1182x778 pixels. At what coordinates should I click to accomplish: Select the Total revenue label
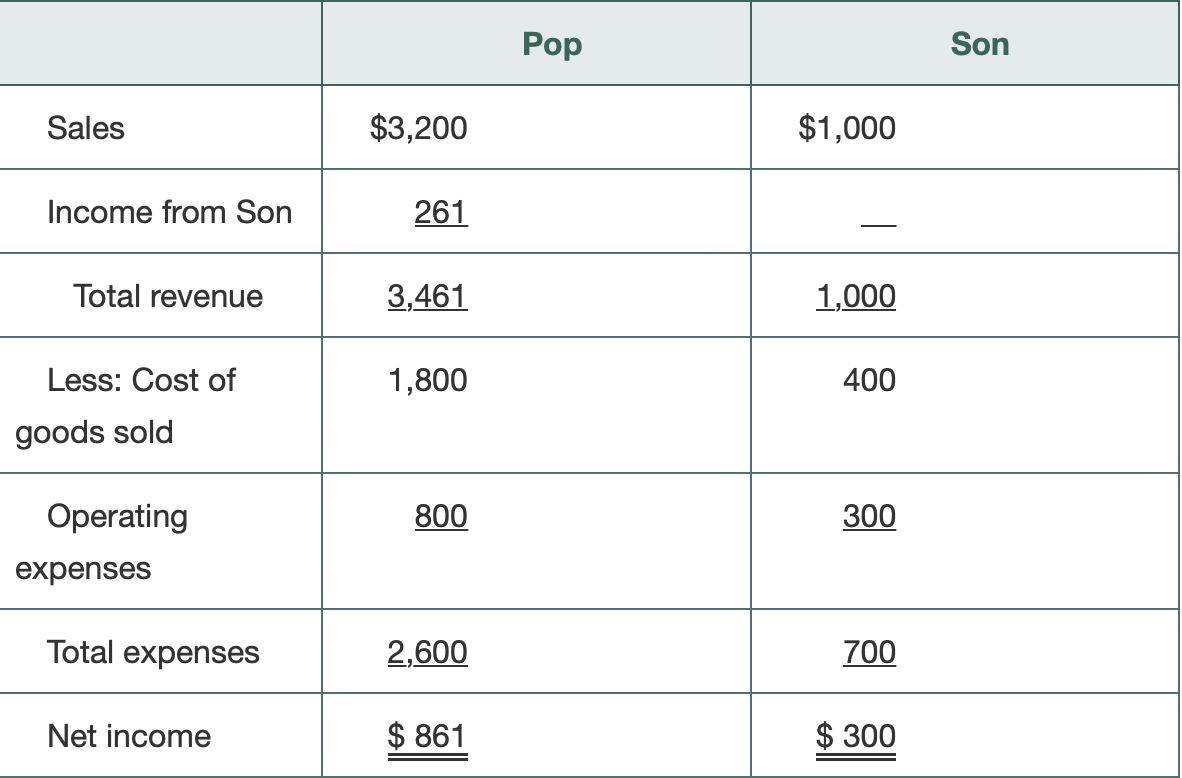tap(168, 296)
